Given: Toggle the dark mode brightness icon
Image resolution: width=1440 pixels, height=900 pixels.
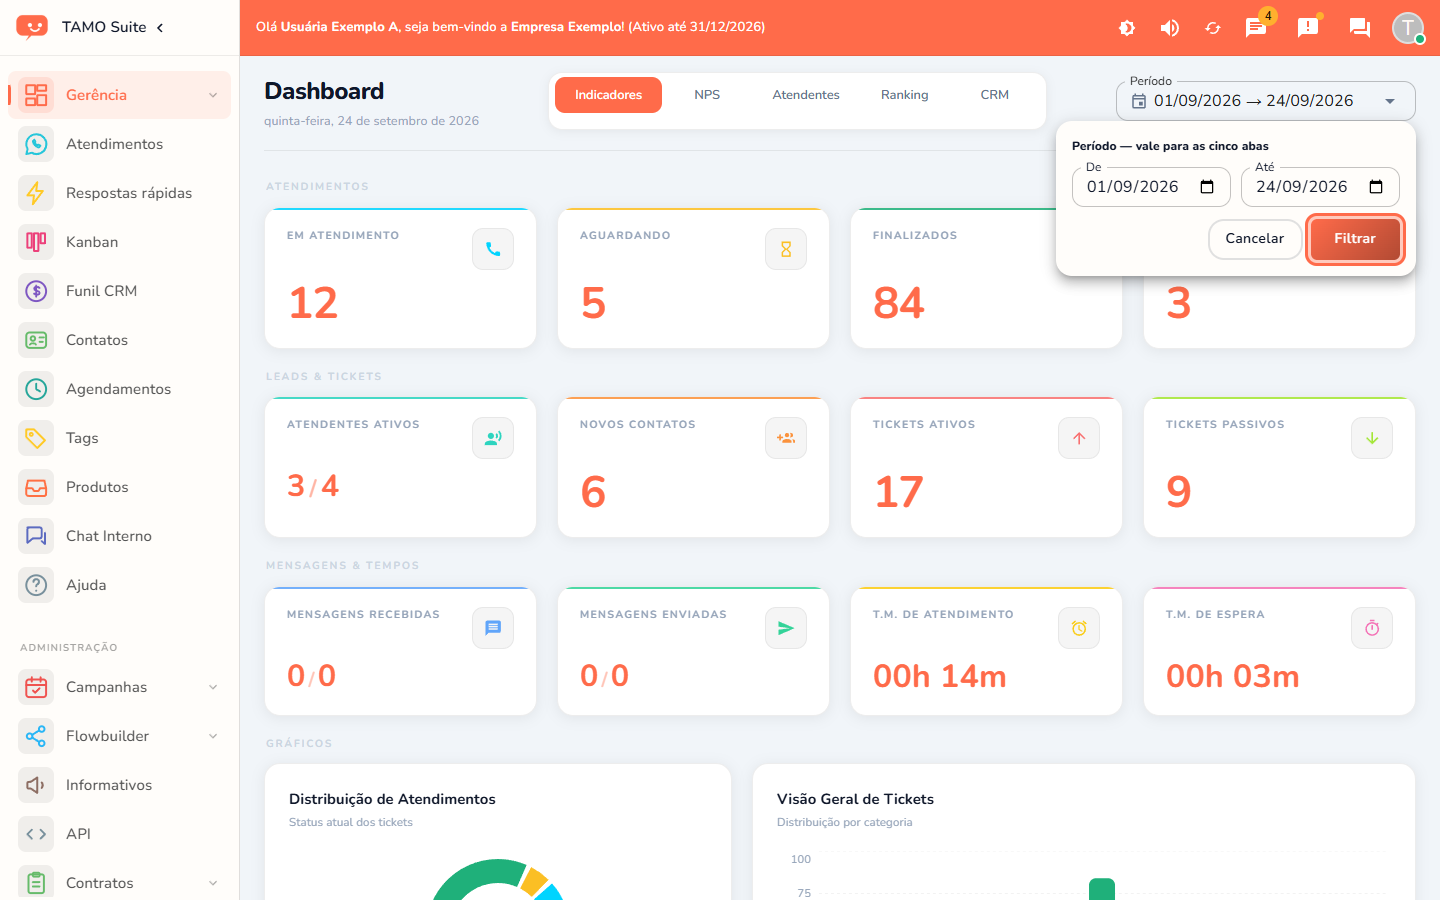Looking at the screenshot, I should point(1127,28).
